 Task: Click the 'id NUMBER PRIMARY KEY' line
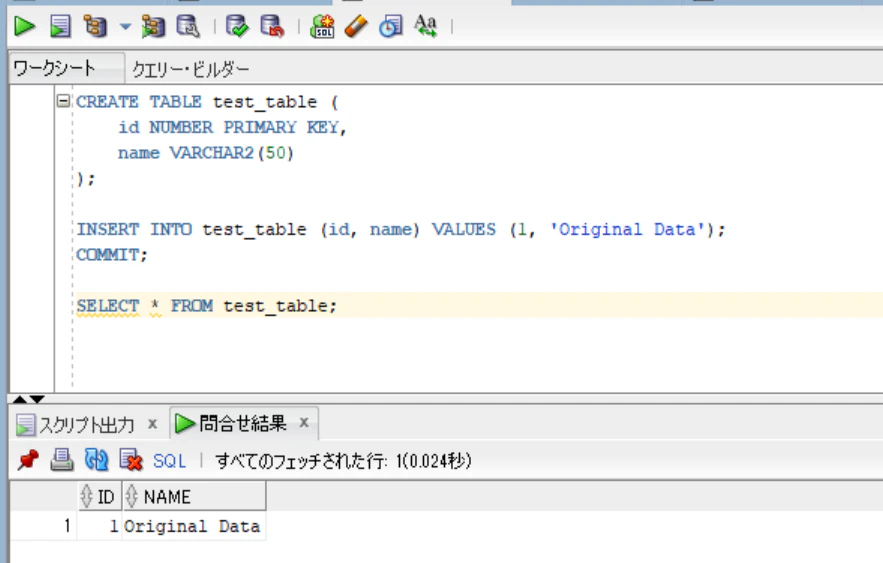231,128
